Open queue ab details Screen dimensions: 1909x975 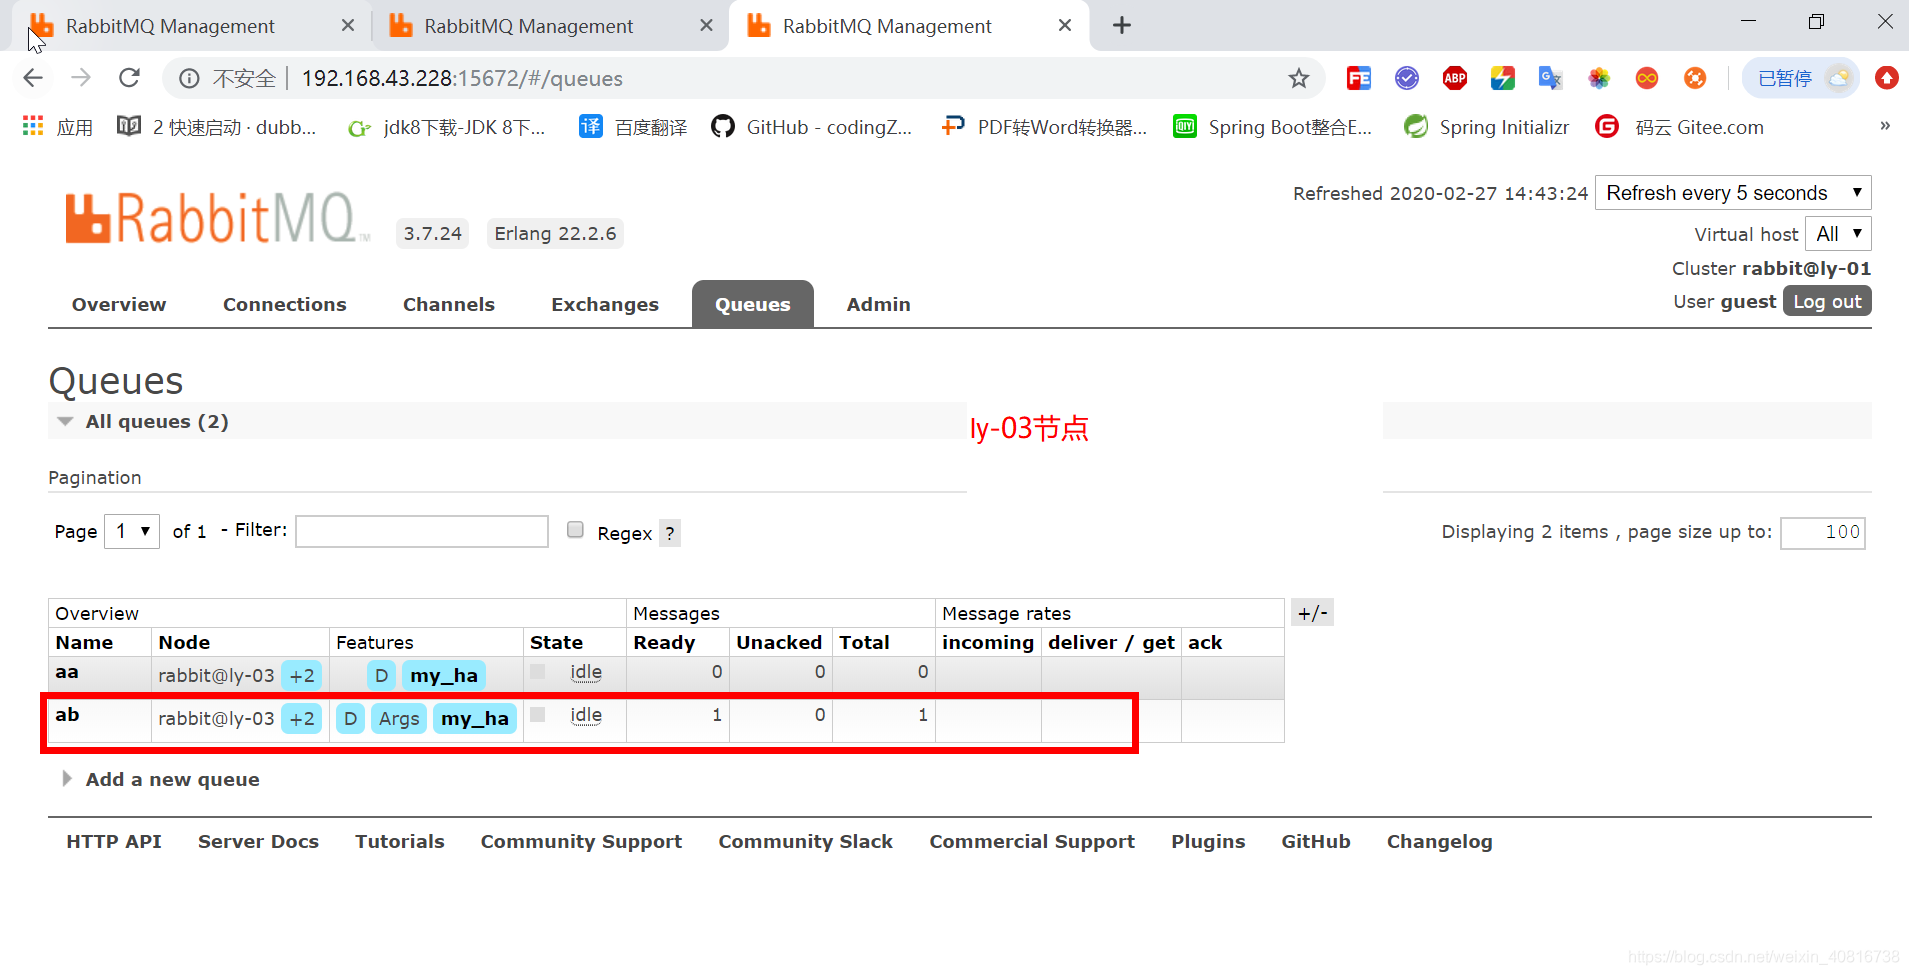tap(67, 715)
